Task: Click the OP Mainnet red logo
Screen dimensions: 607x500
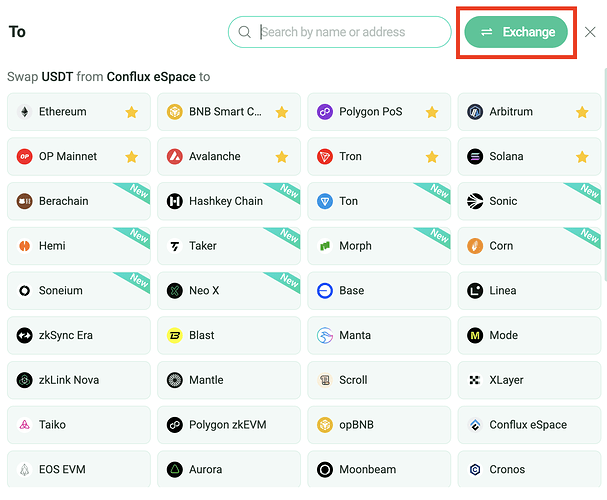Action: pyautogui.click(x=24, y=157)
